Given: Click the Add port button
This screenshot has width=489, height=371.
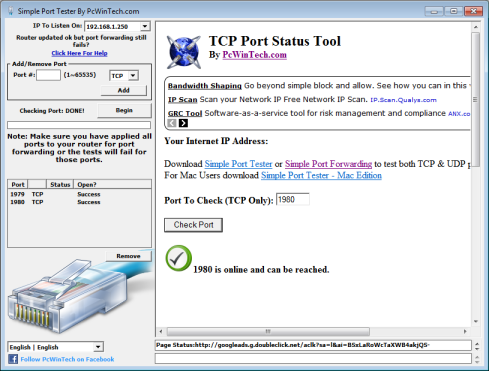Looking at the screenshot, I should point(124,90).
